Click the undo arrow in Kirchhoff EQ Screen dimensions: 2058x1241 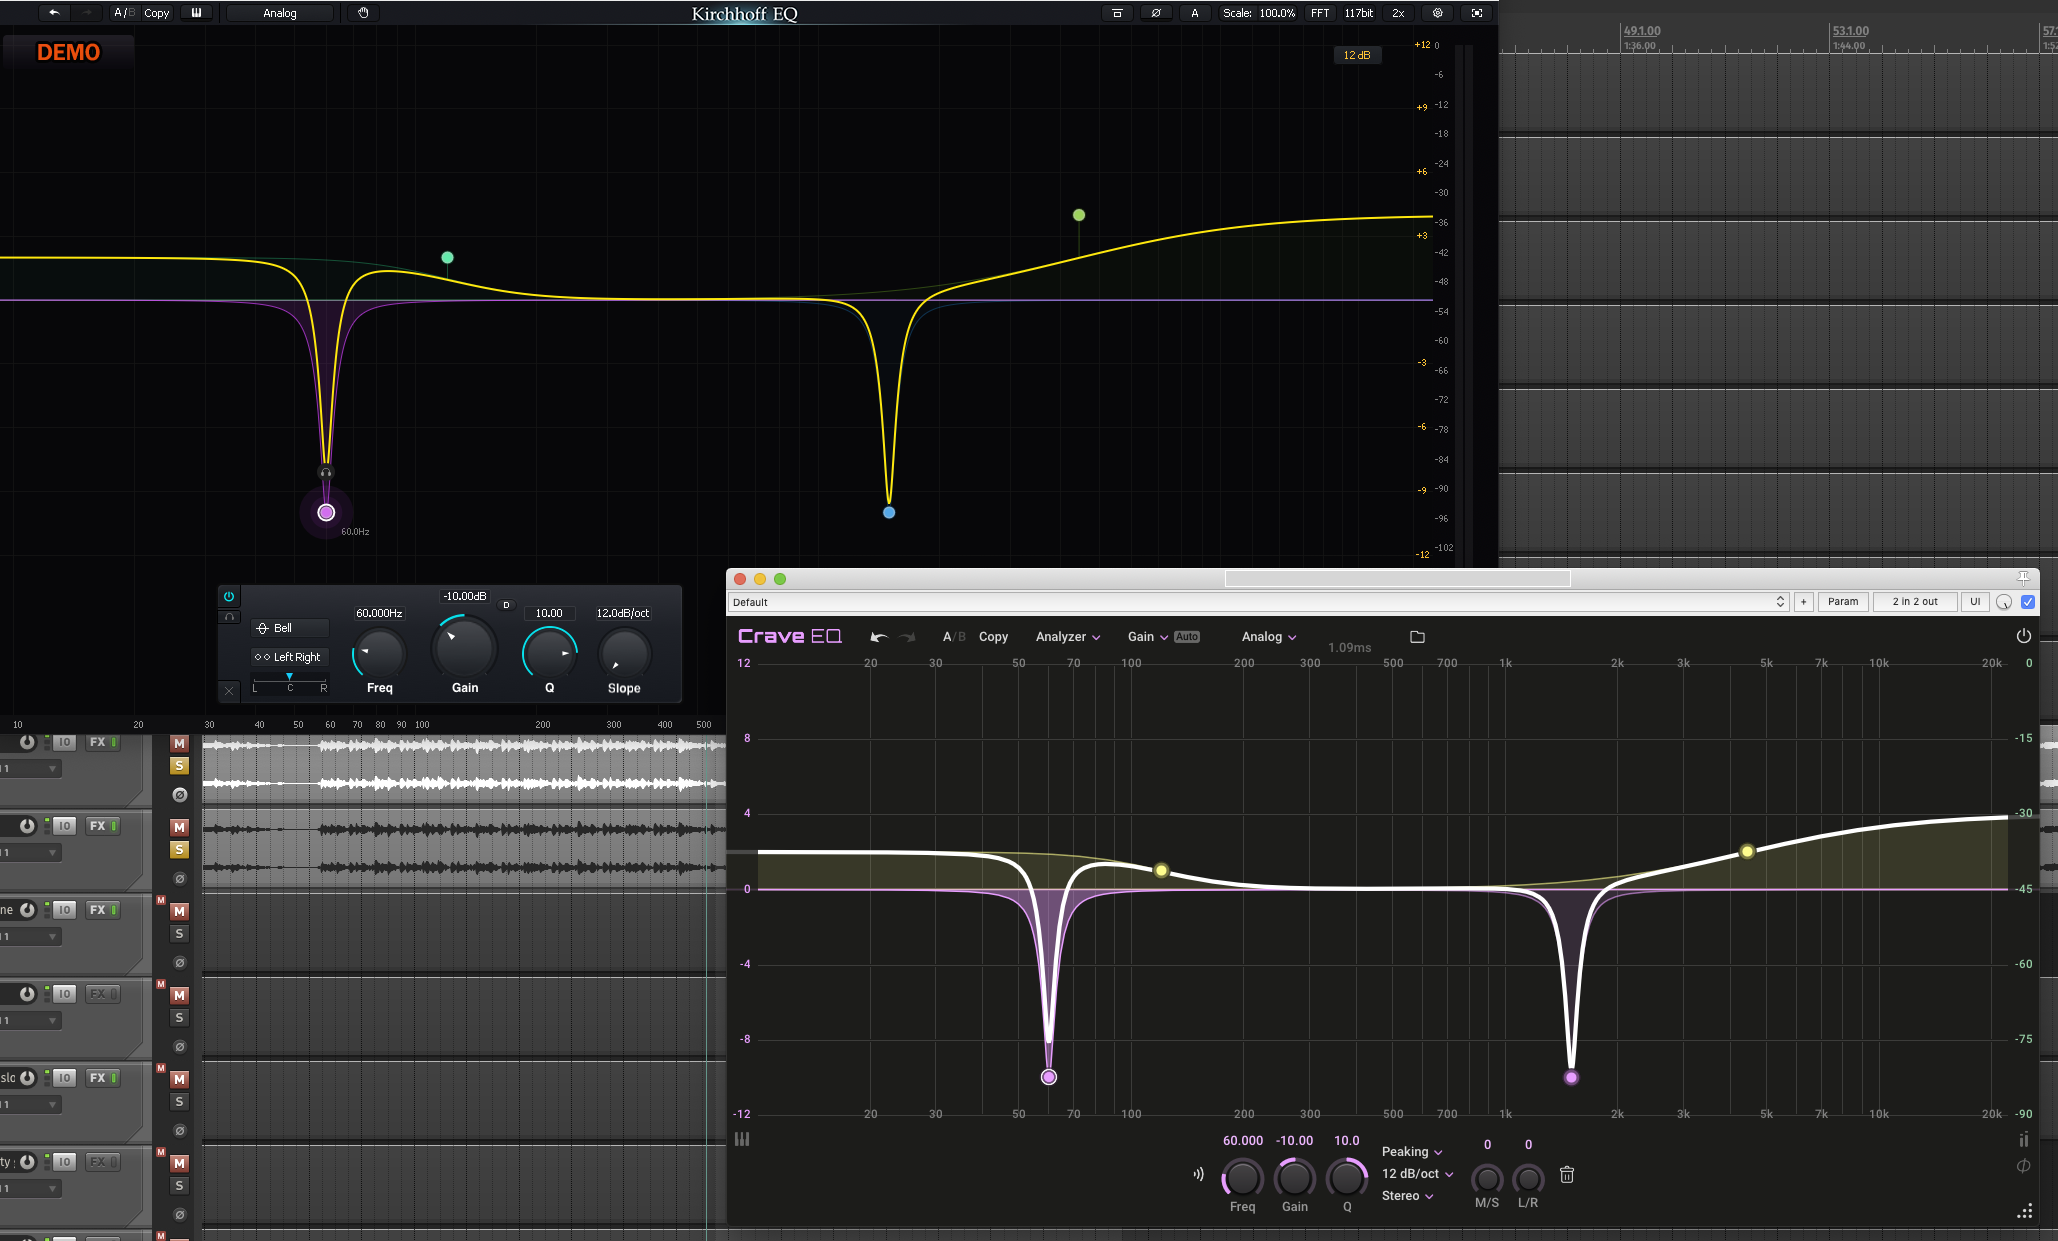click(x=54, y=13)
